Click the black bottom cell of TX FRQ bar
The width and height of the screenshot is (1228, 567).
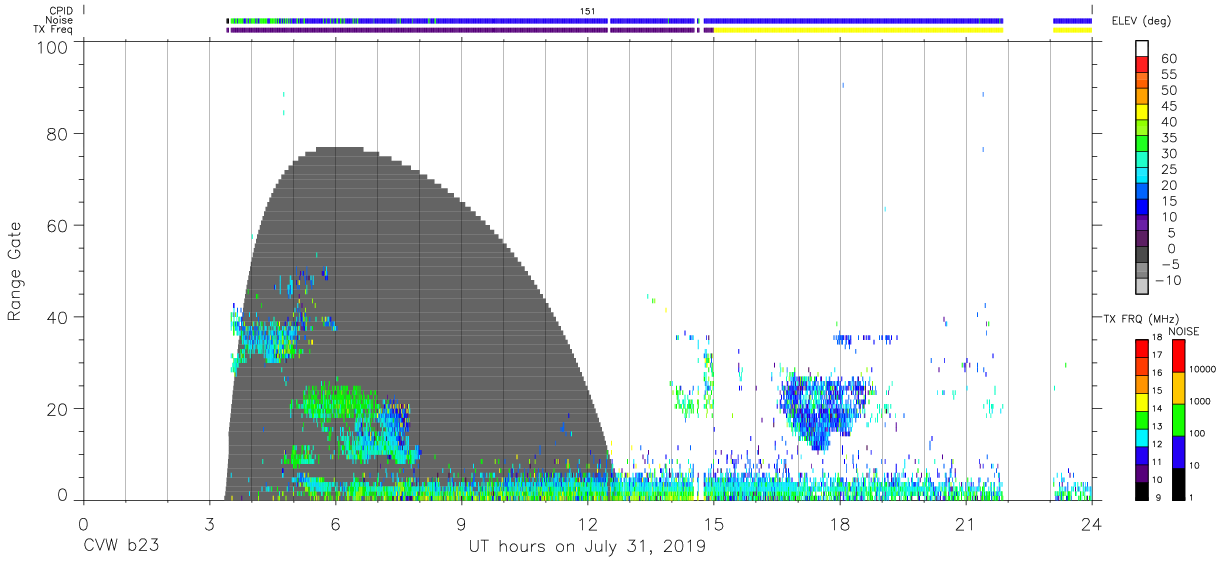(x=1142, y=491)
